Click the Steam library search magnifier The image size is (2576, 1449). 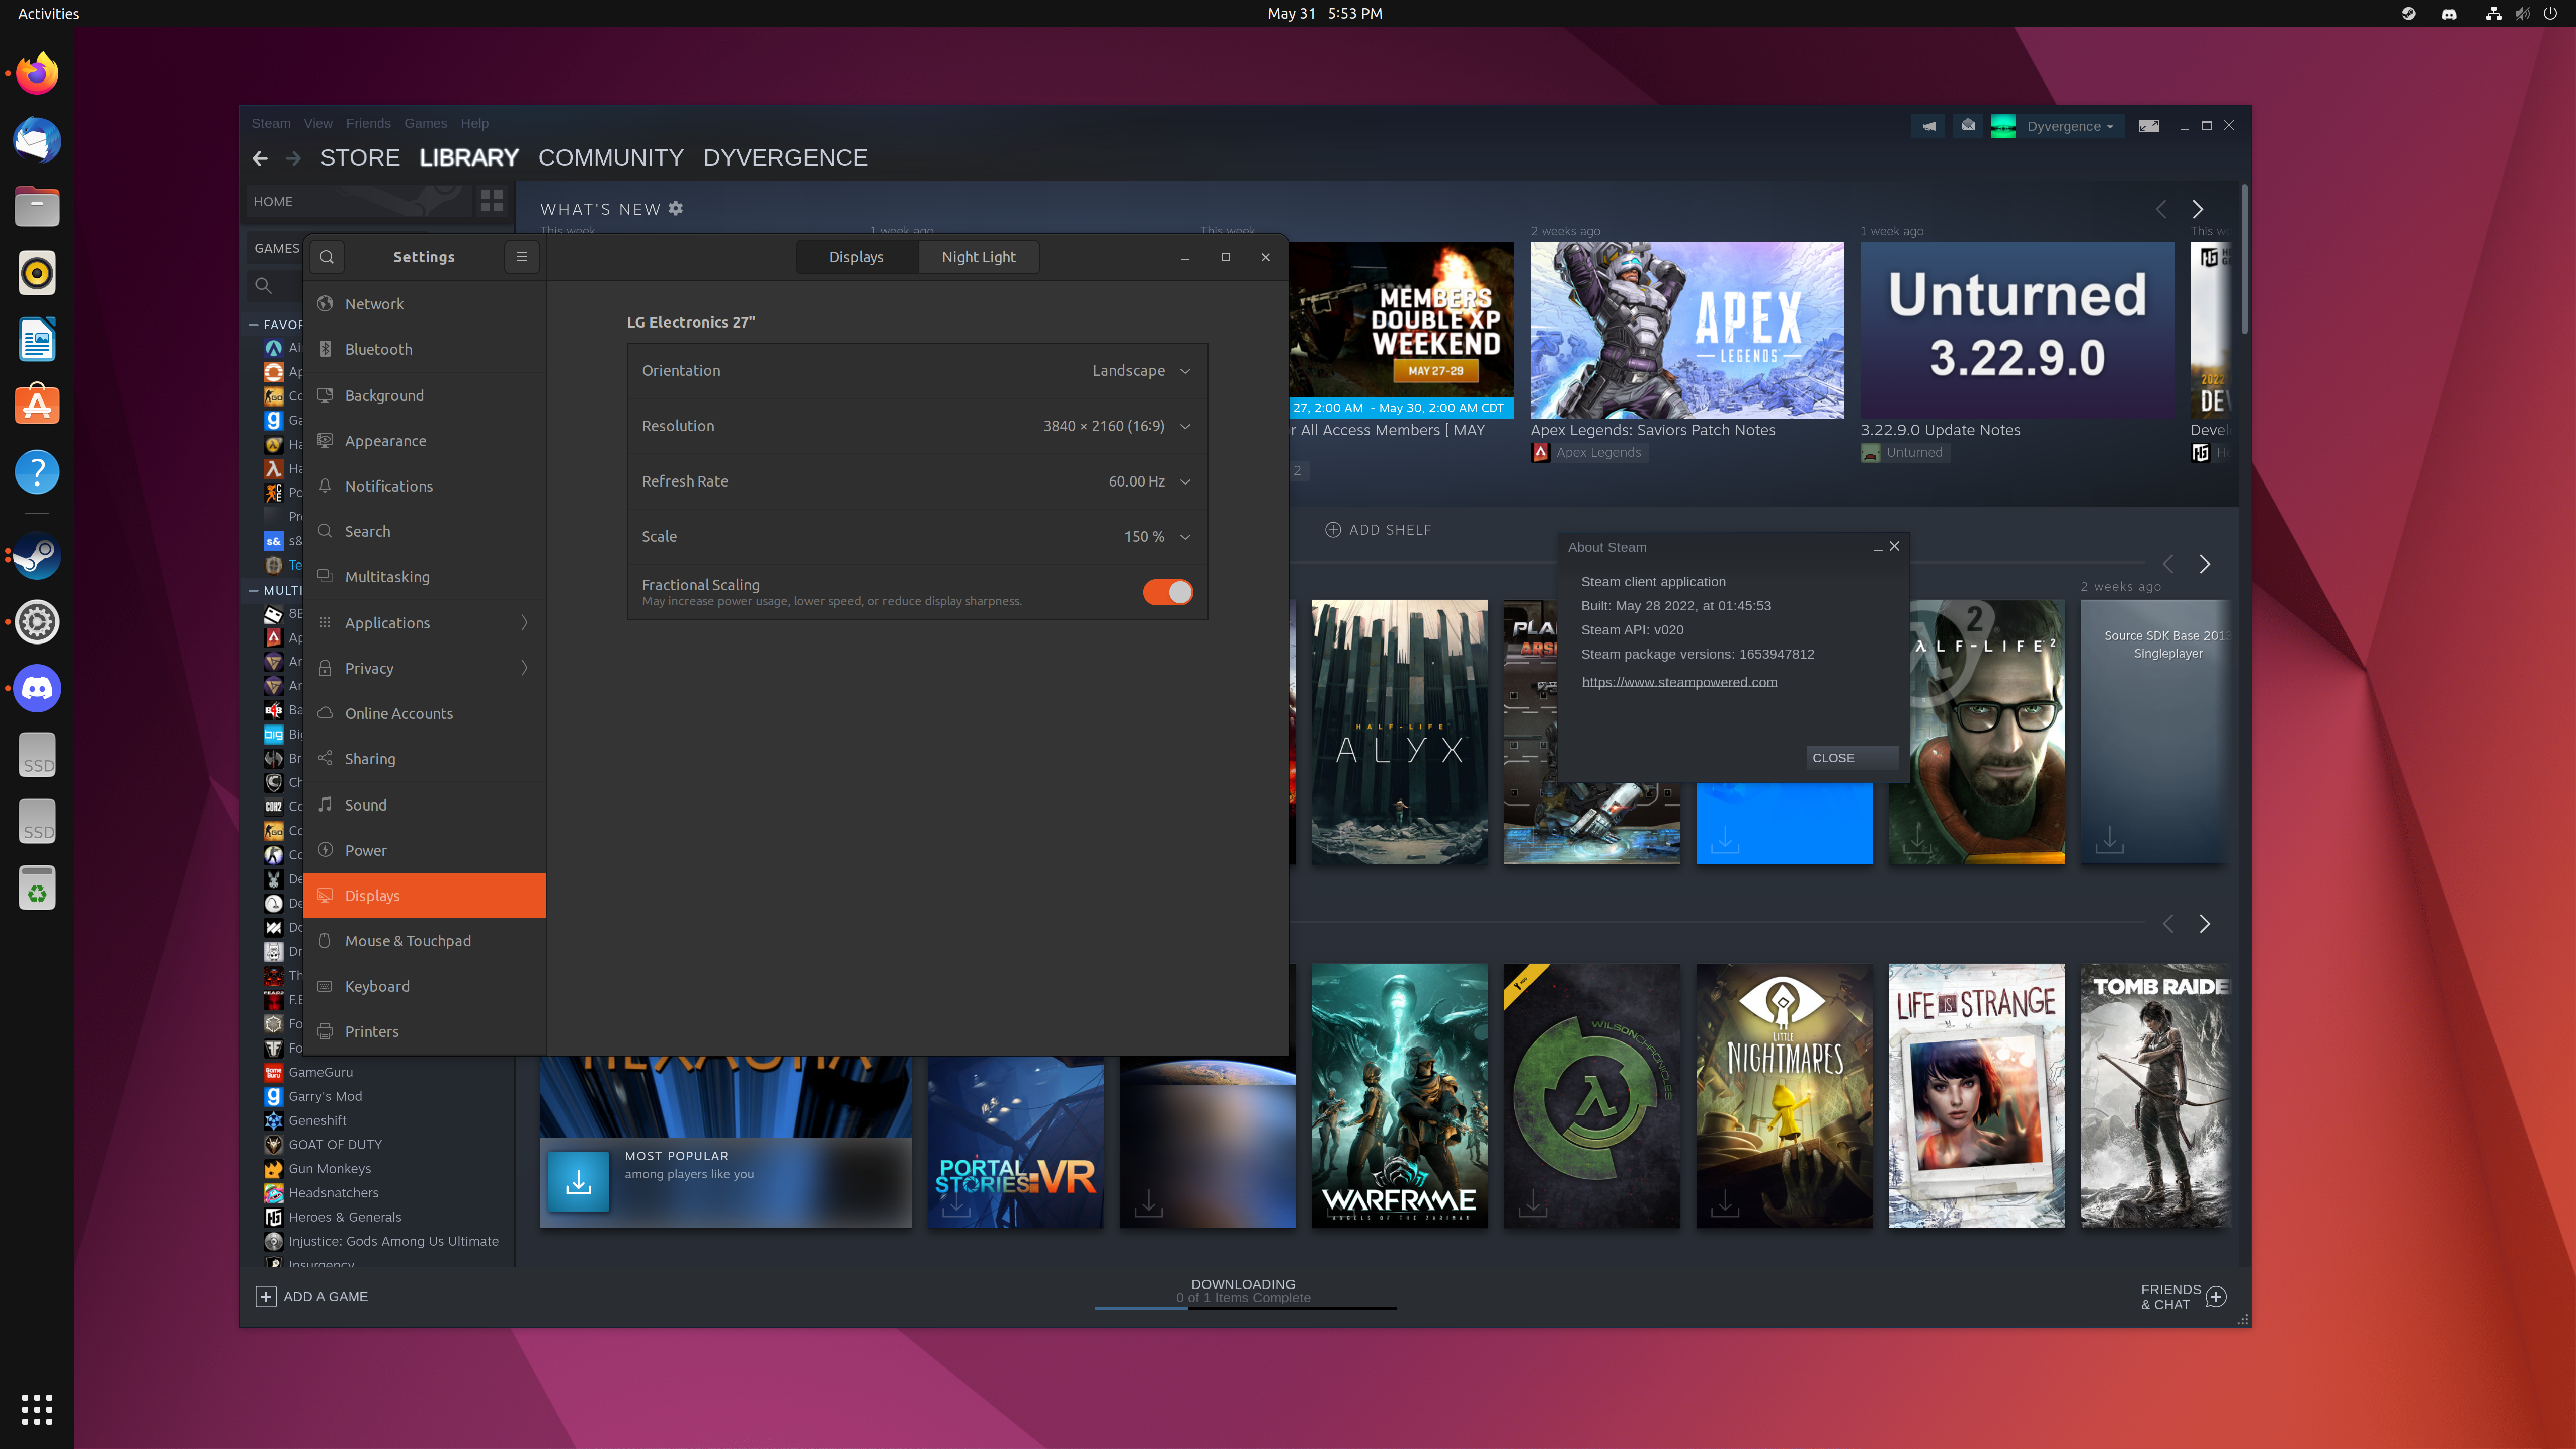coord(263,286)
